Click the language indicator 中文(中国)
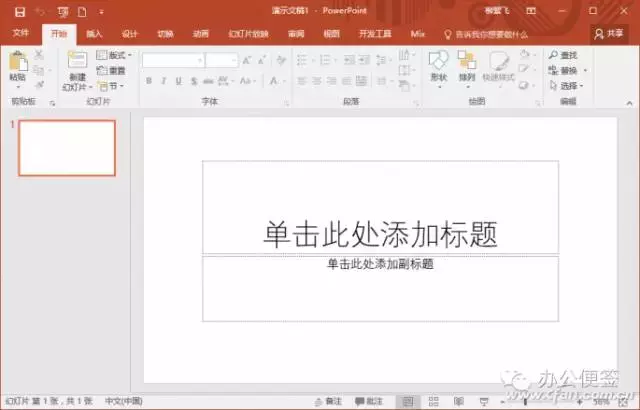 point(123,401)
